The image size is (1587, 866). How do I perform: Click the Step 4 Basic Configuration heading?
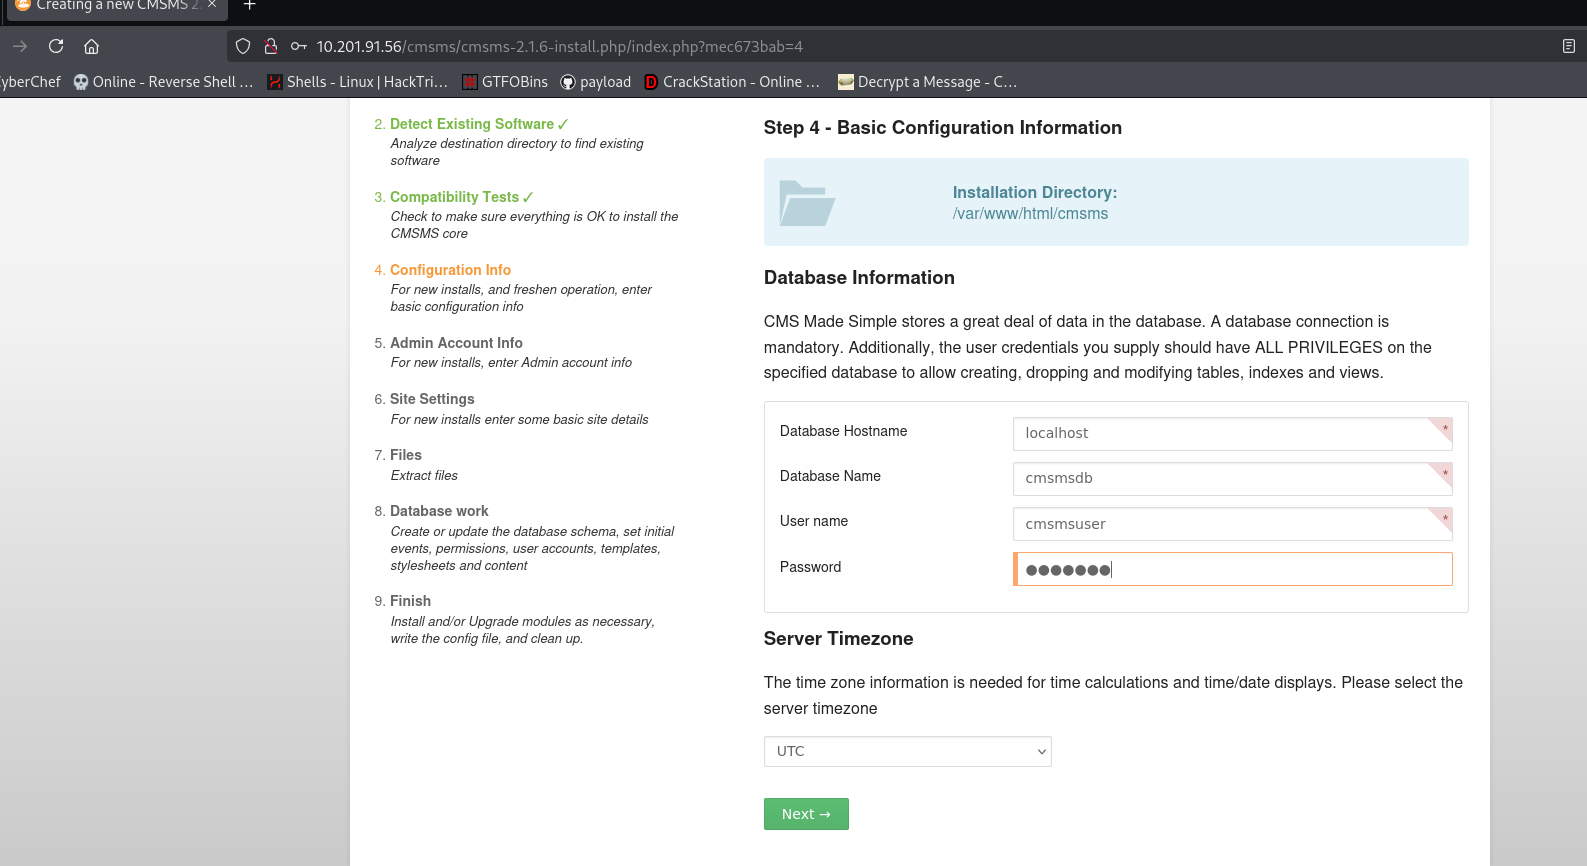pos(943,128)
